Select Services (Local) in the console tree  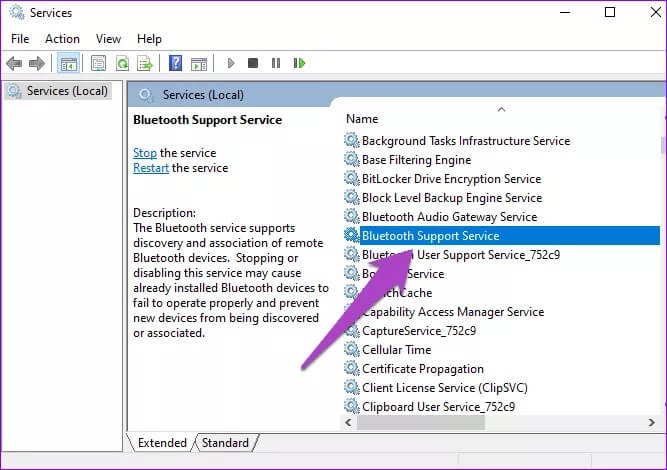point(58,91)
